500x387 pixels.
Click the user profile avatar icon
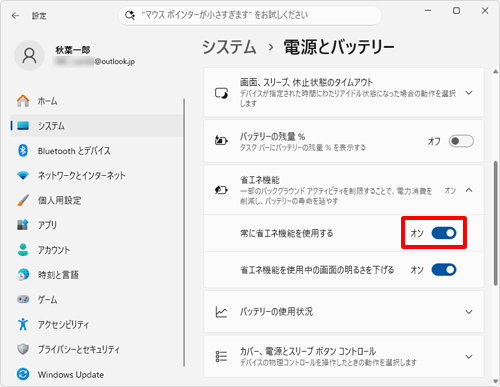[x=29, y=56]
